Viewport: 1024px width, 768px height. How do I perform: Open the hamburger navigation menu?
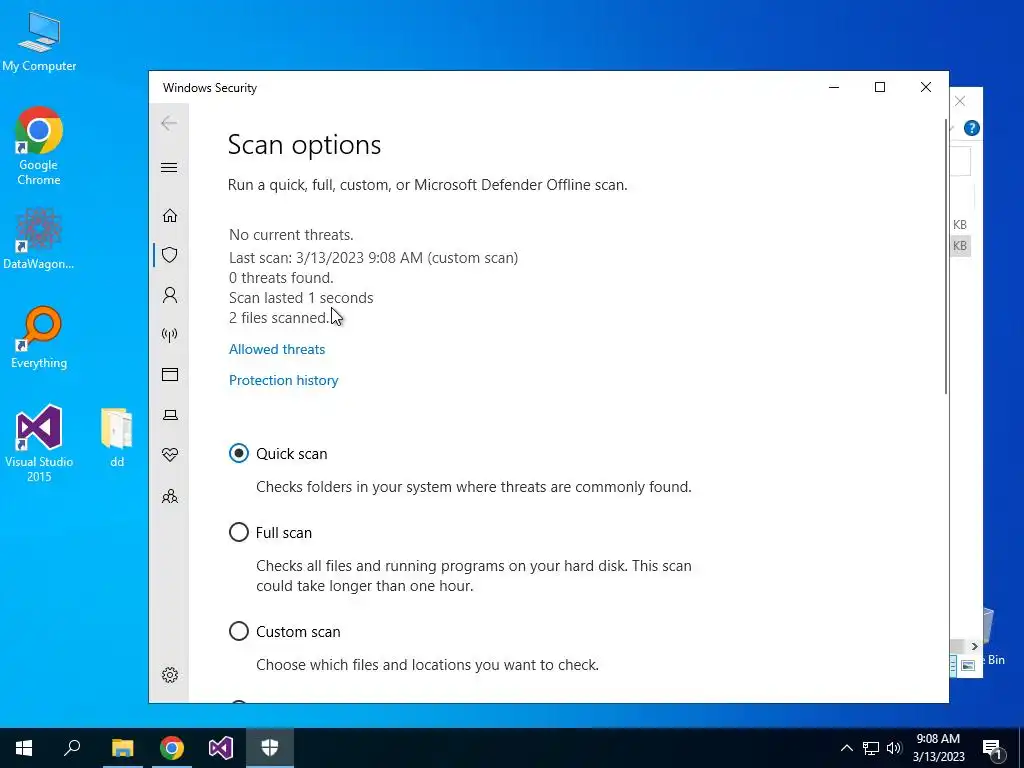click(x=169, y=168)
